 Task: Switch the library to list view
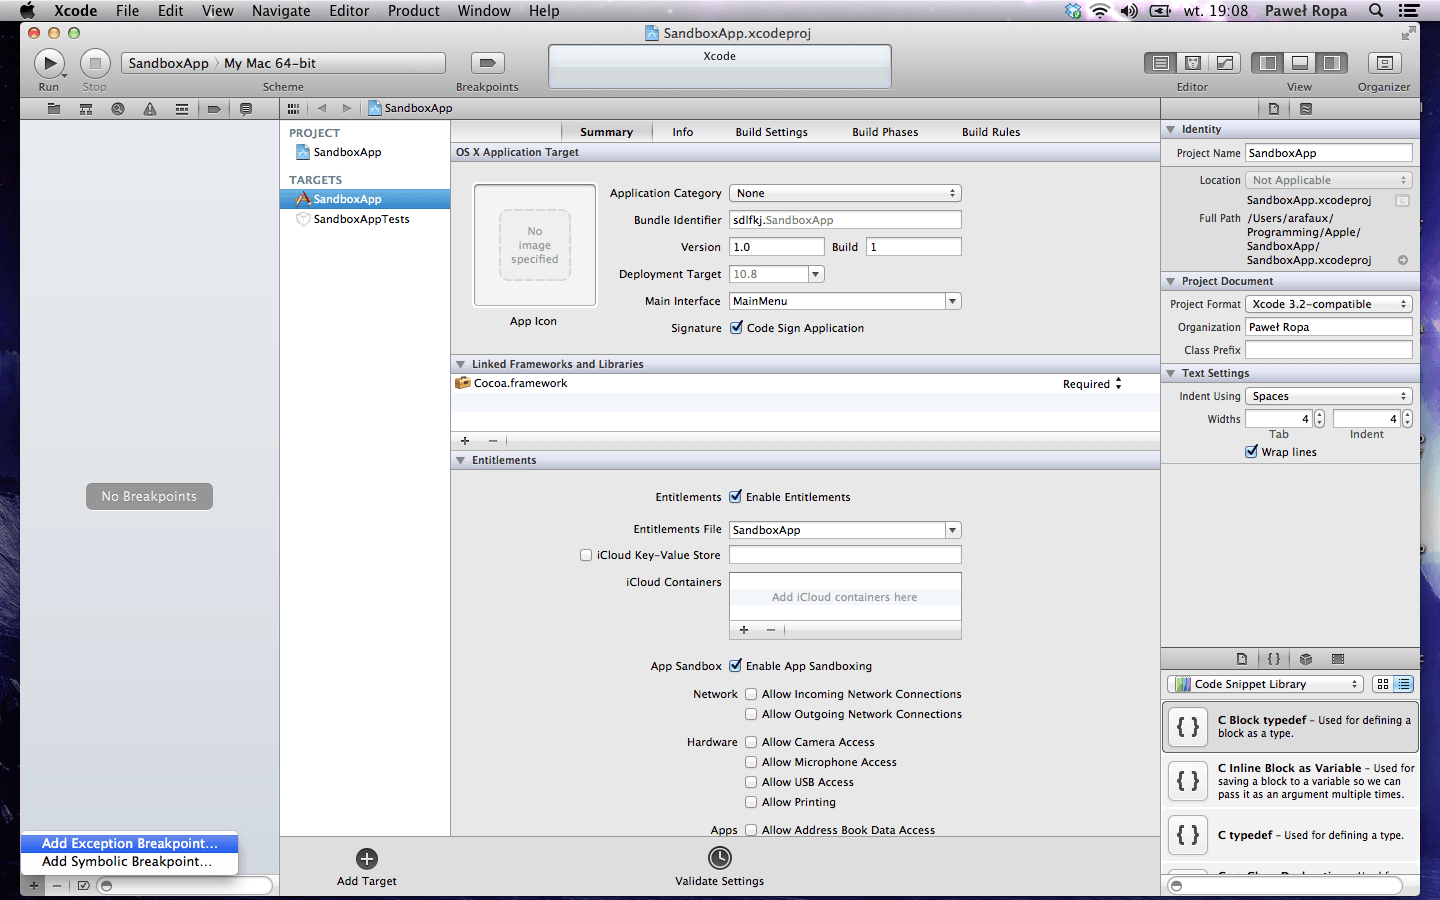tap(1404, 684)
